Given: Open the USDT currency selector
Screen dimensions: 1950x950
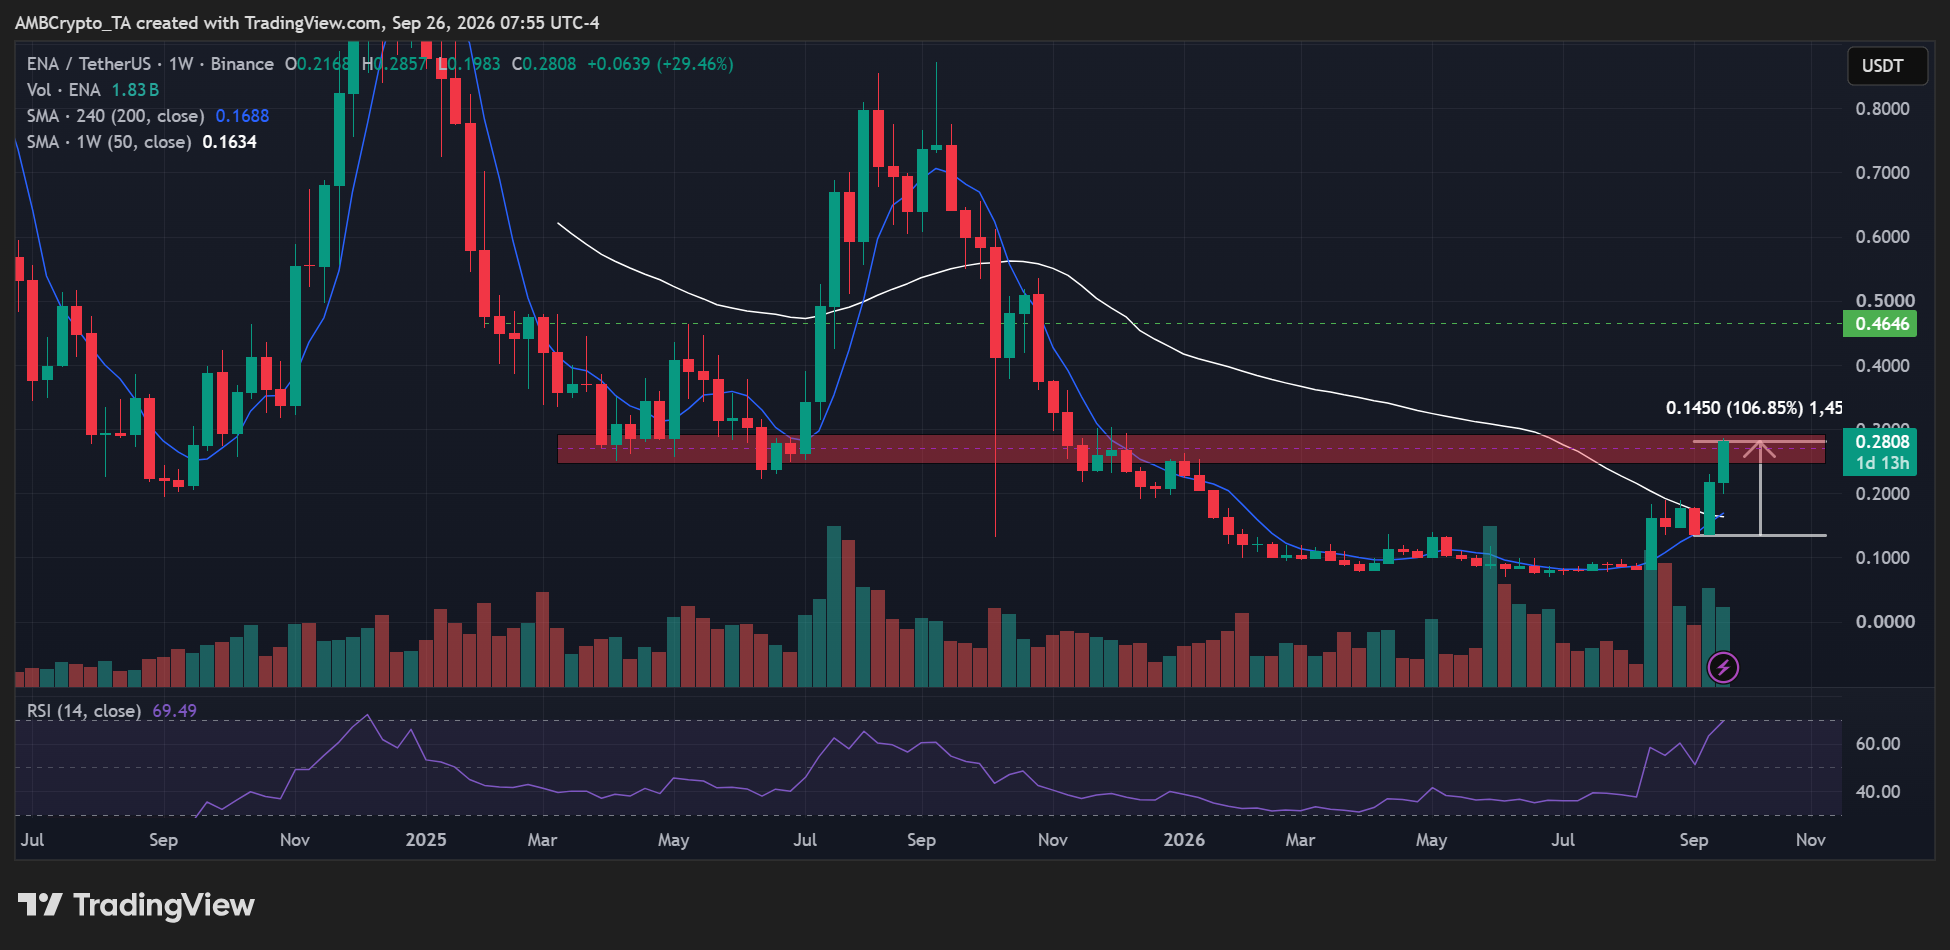Looking at the screenshot, I should point(1882,66).
